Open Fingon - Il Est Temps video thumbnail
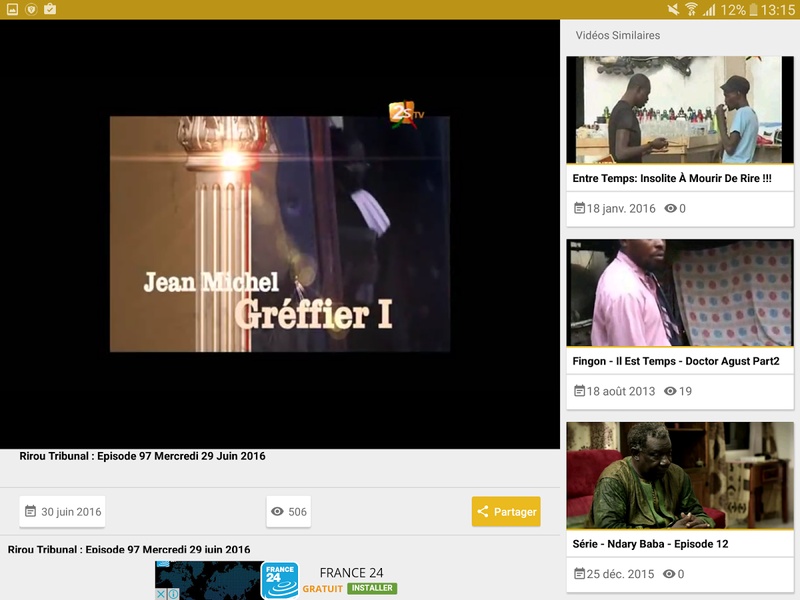800x600 pixels. 680,293
